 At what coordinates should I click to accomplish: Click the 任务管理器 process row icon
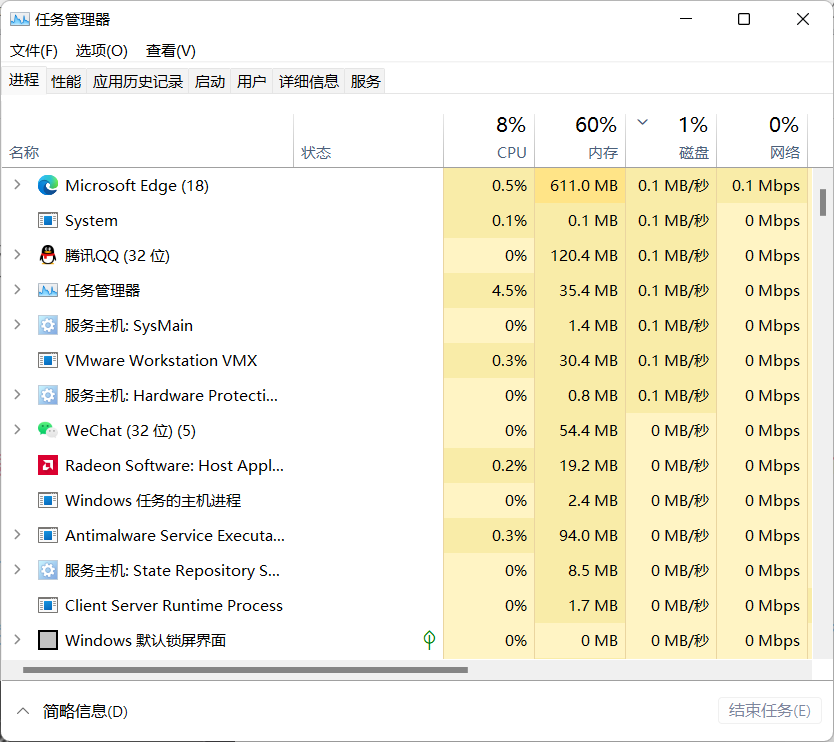click(48, 290)
